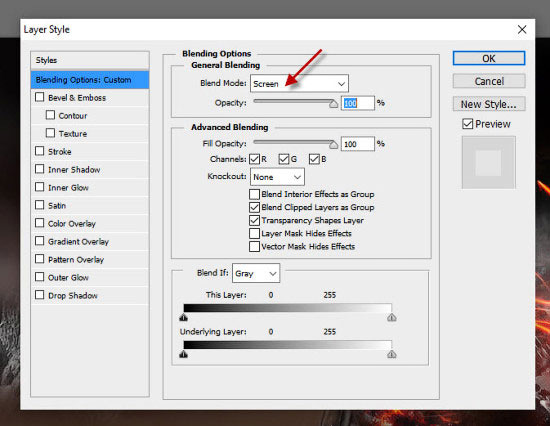550x426 pixels.
Task: Enable the Drop Shadow checkbox
Action: click(x=40, y=295)
